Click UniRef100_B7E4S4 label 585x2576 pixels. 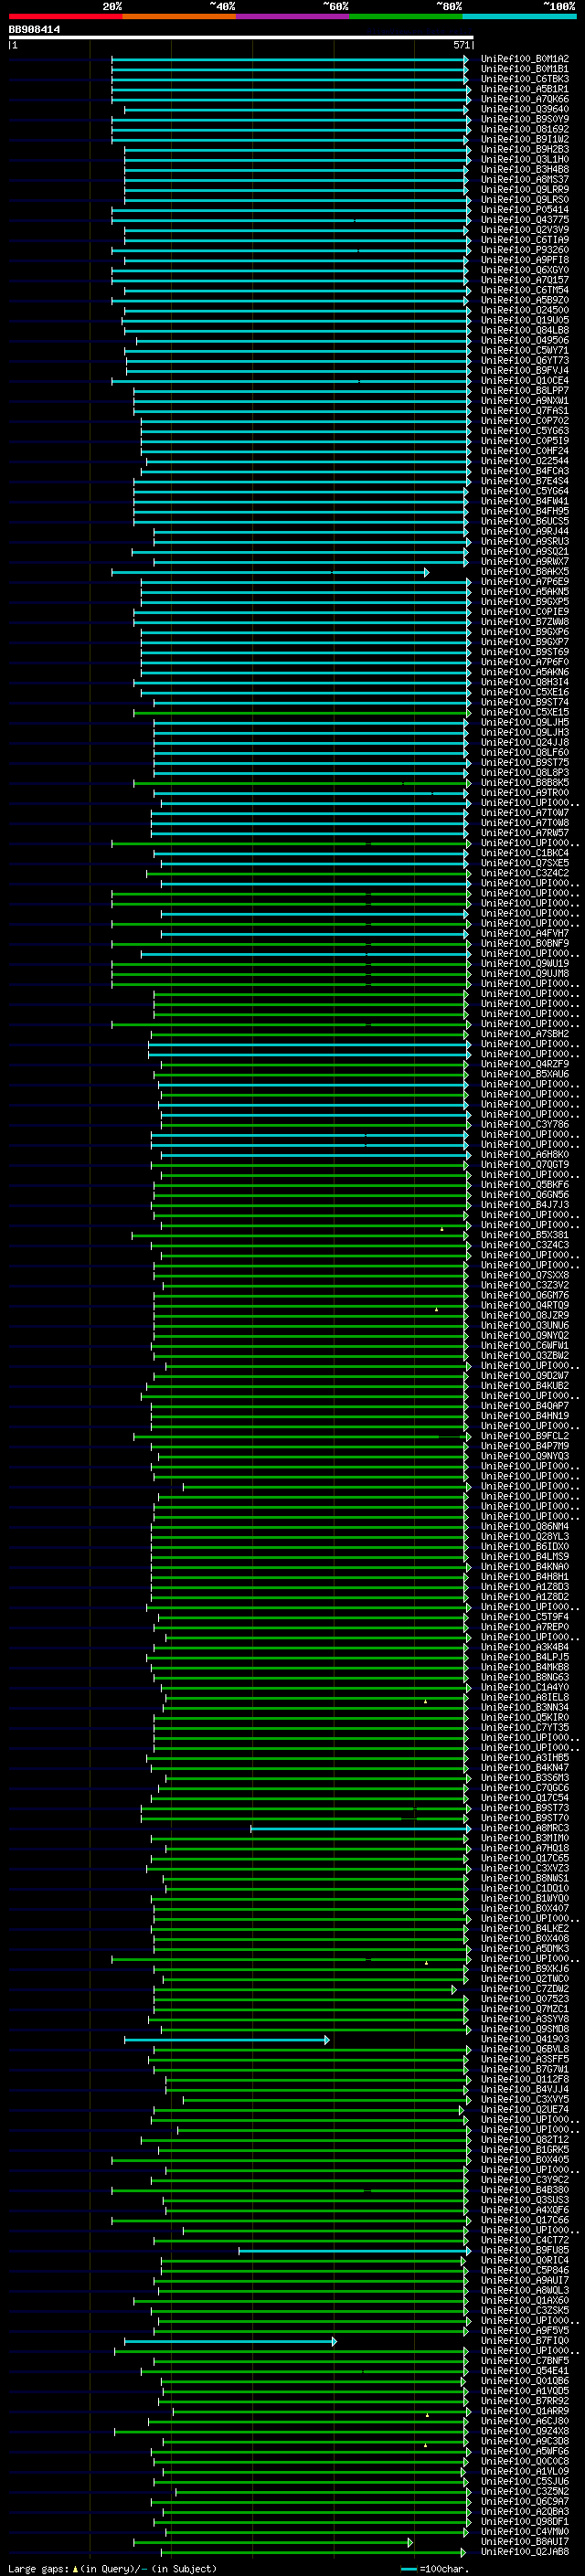click(525, 481)
